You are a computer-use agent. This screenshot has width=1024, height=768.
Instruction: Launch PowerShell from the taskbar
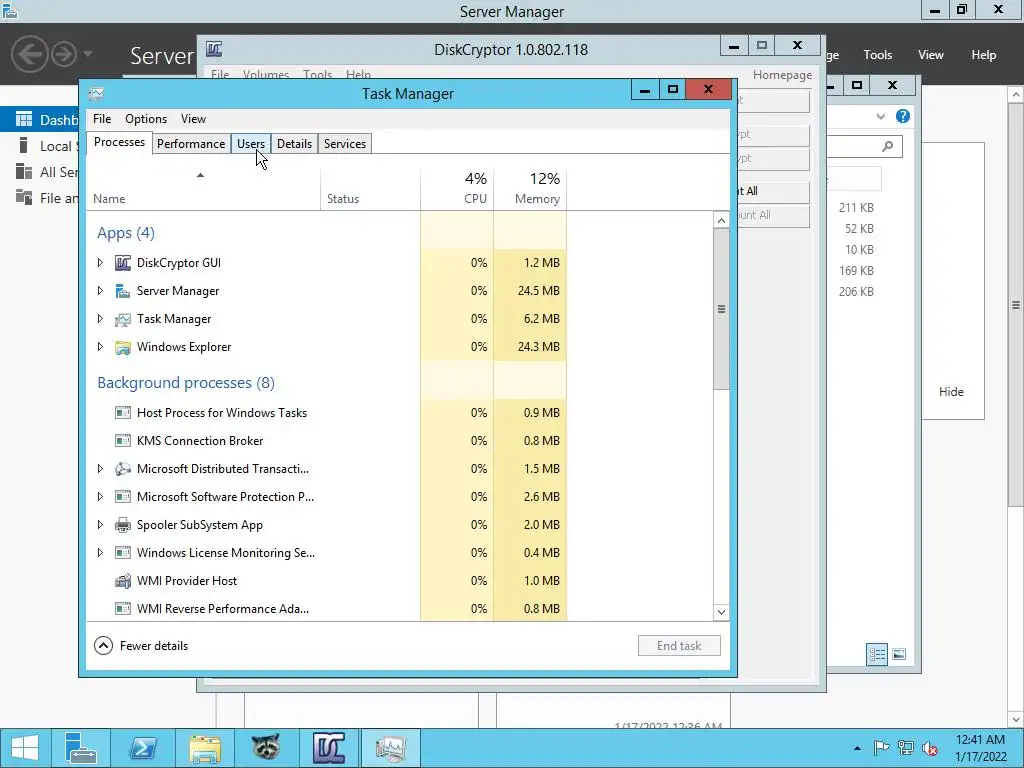(x=142, y=748)
